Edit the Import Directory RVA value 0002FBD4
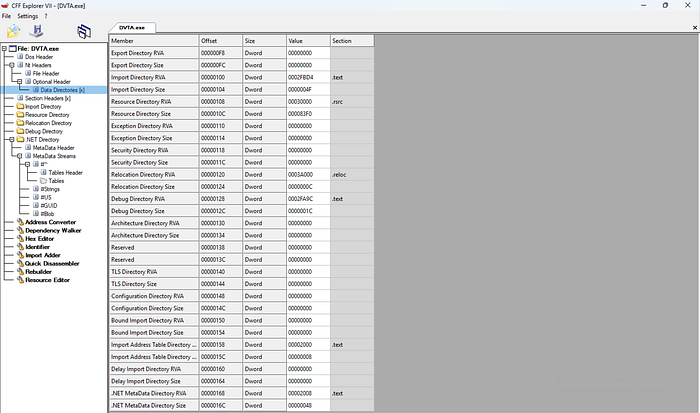700x413 pixels. (x=308, y=77)
